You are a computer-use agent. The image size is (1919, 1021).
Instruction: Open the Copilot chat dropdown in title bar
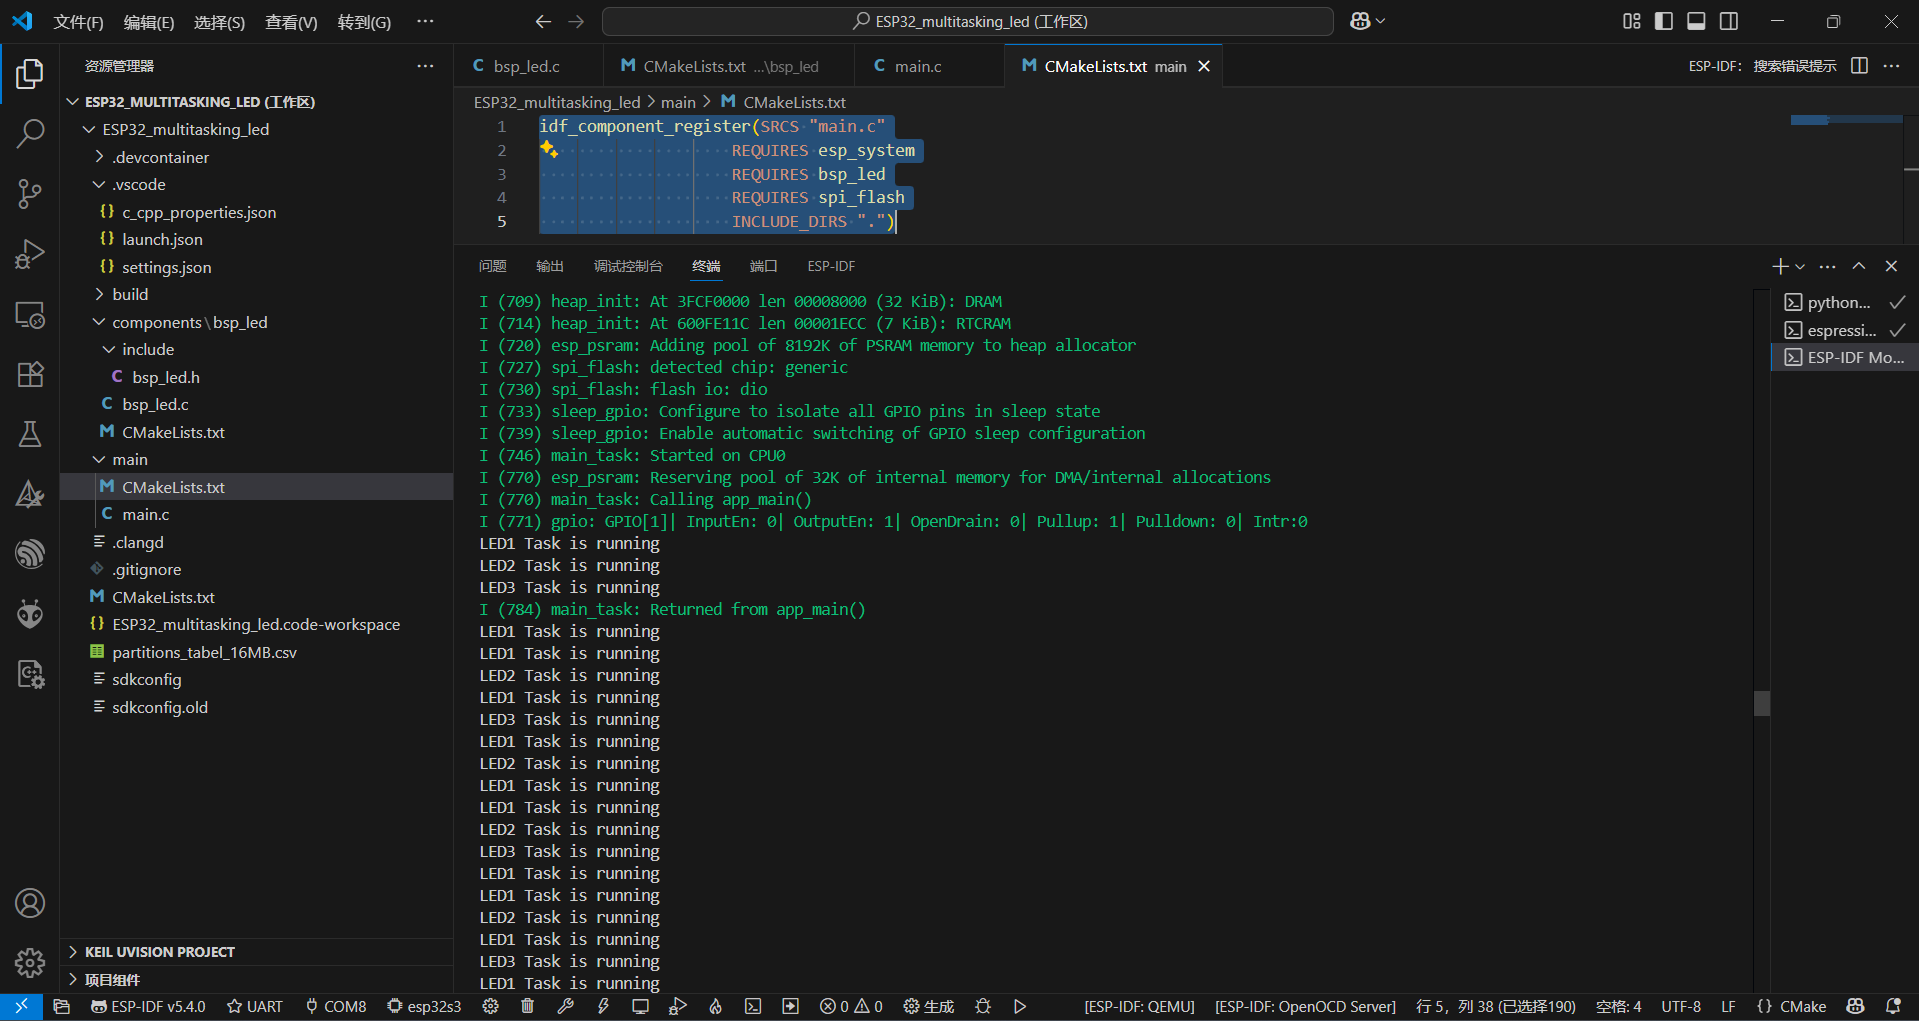(x=1381, y=21)
